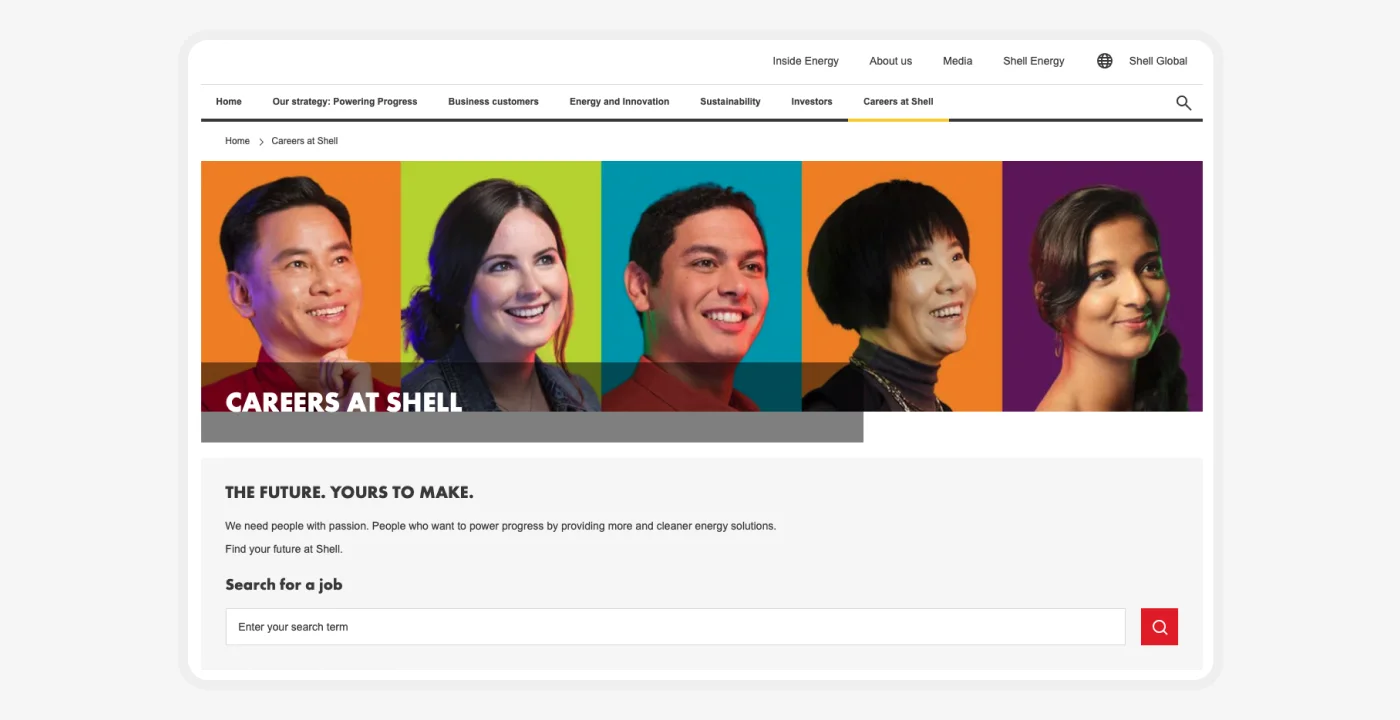Viewport: 1400px width, 720px height.
Task: Click the breadcrumb chevron after Home
Action: (261, 142)
